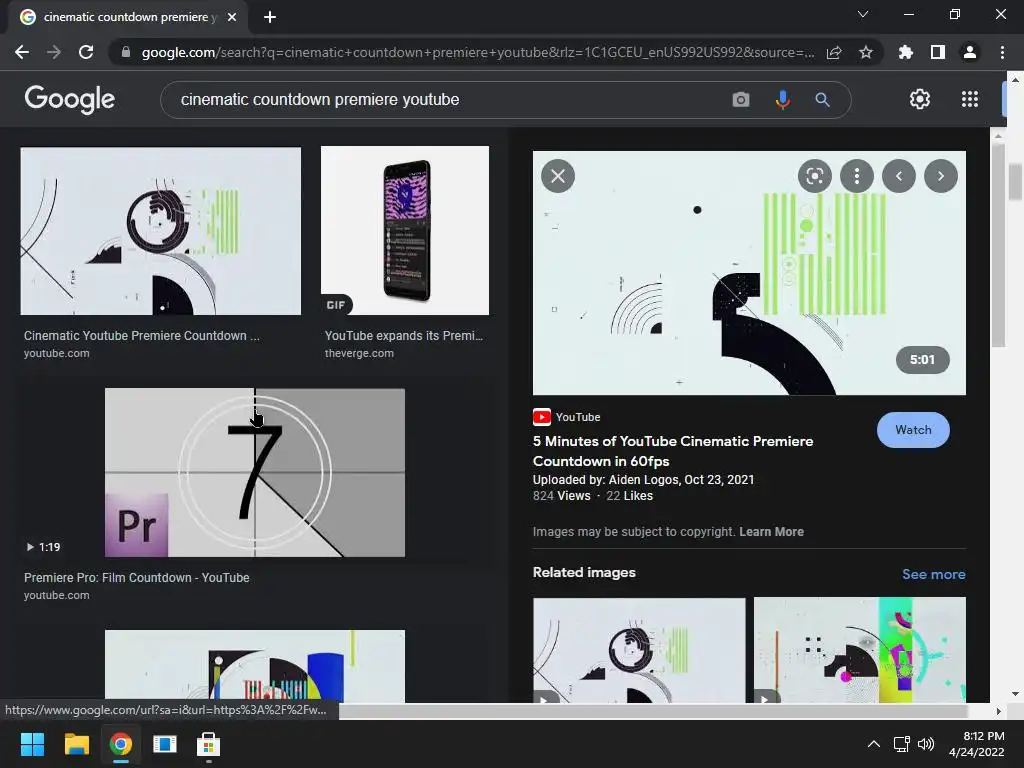The height and width of the screenshot is (768, 1024).
Task: Close the cinematic countdown premiere tab
Action: 232,17
